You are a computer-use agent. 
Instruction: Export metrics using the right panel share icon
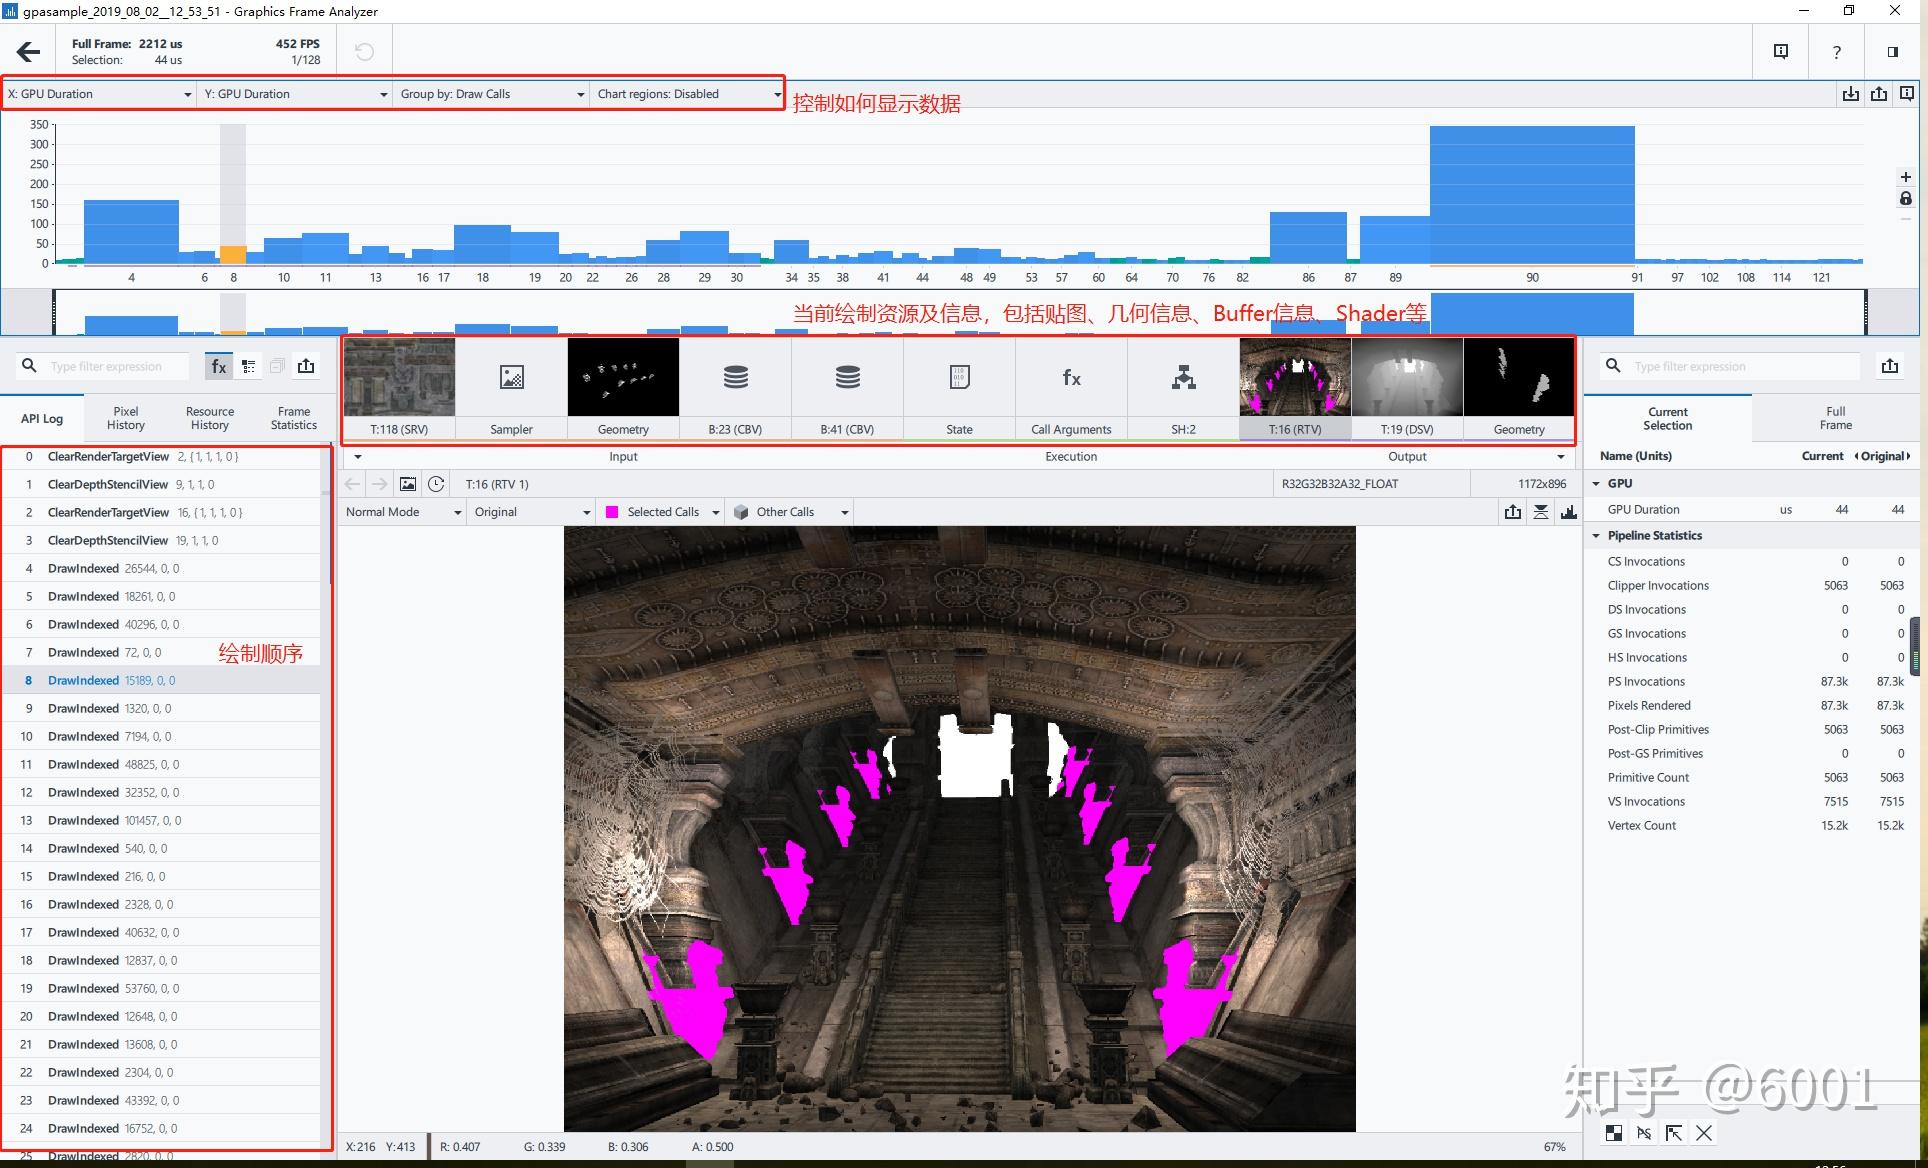(1889, 366)
